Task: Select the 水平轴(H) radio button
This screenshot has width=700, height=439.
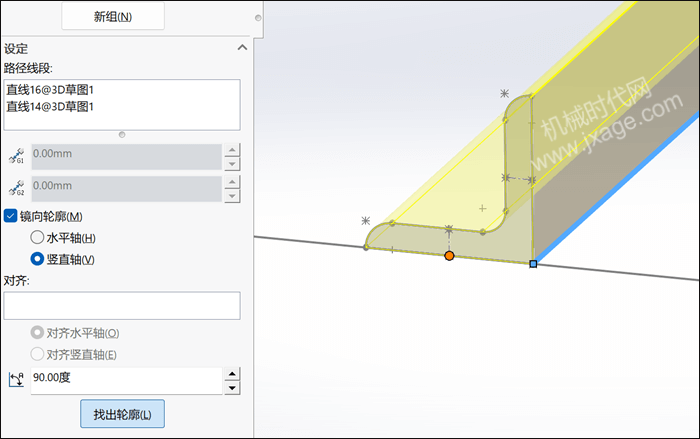Action: coord(37,237)
